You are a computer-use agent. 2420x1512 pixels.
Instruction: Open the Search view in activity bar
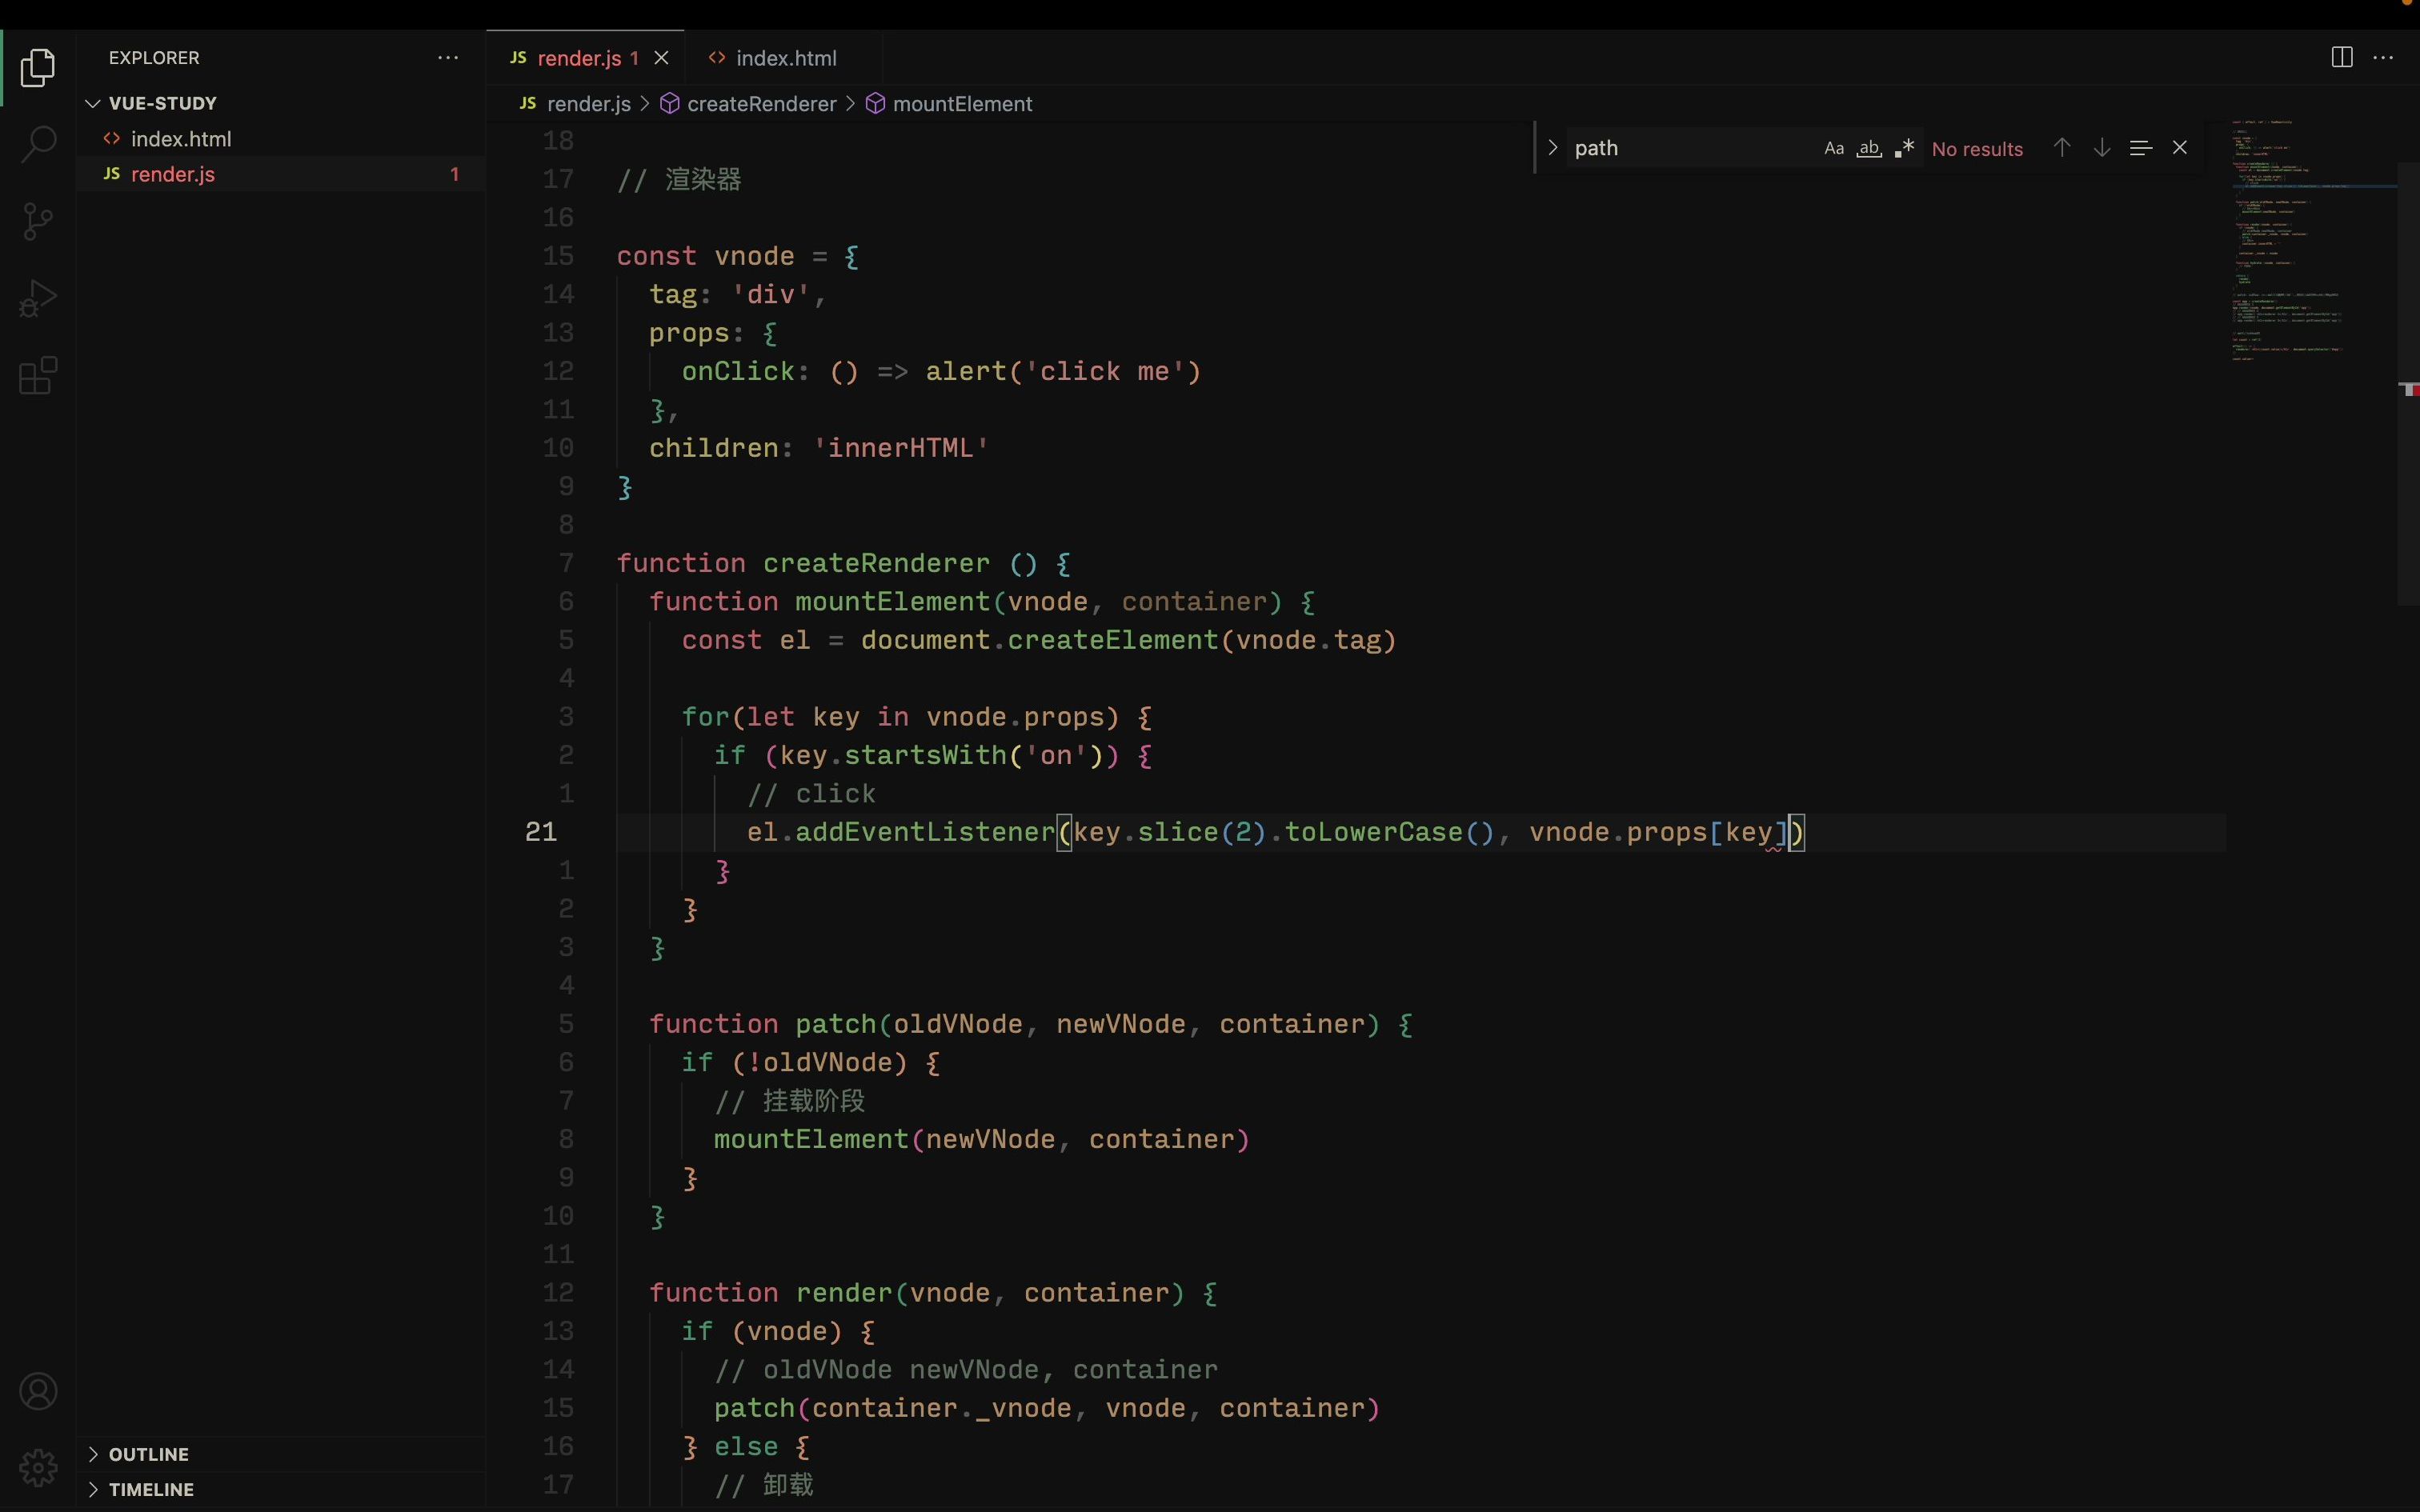38,144
